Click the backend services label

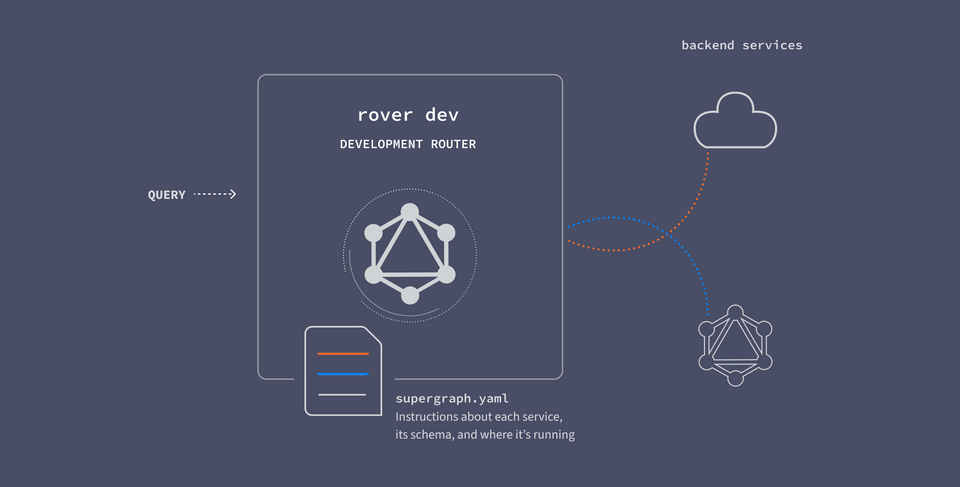tap(741, 45)
